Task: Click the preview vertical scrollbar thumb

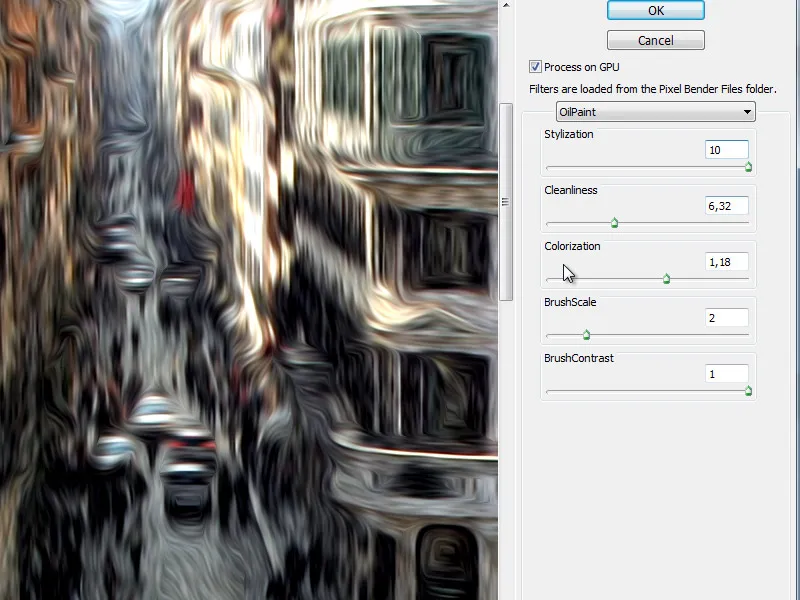Action: tap(506, 202)
